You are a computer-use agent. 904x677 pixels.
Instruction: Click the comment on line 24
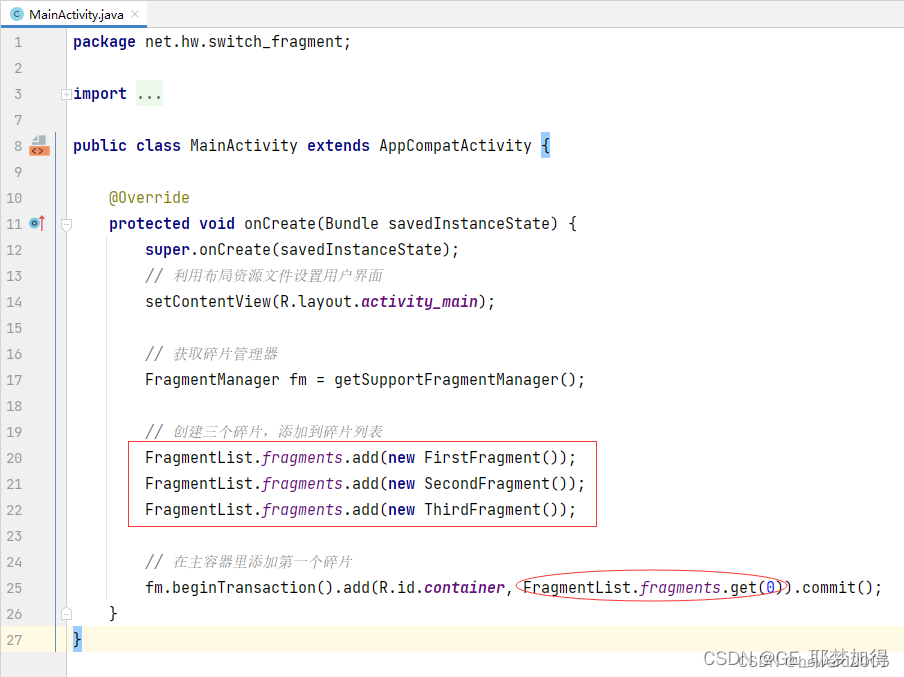coord(249,562)
